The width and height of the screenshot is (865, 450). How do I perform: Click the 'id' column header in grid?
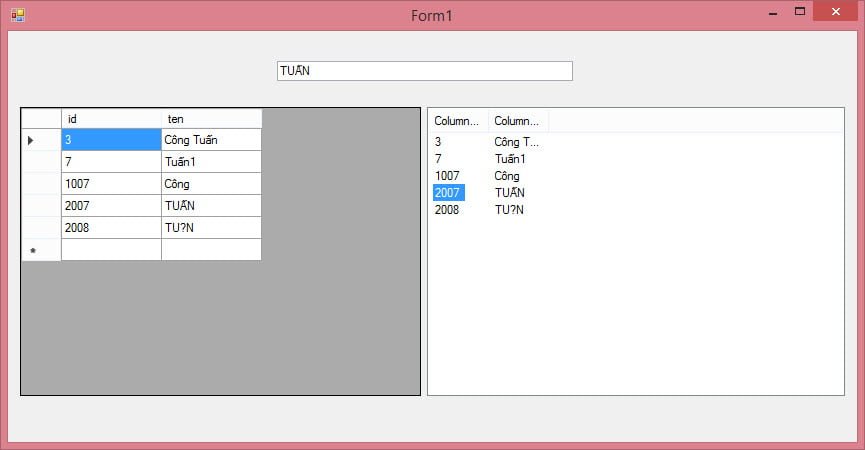click(111, 119)
